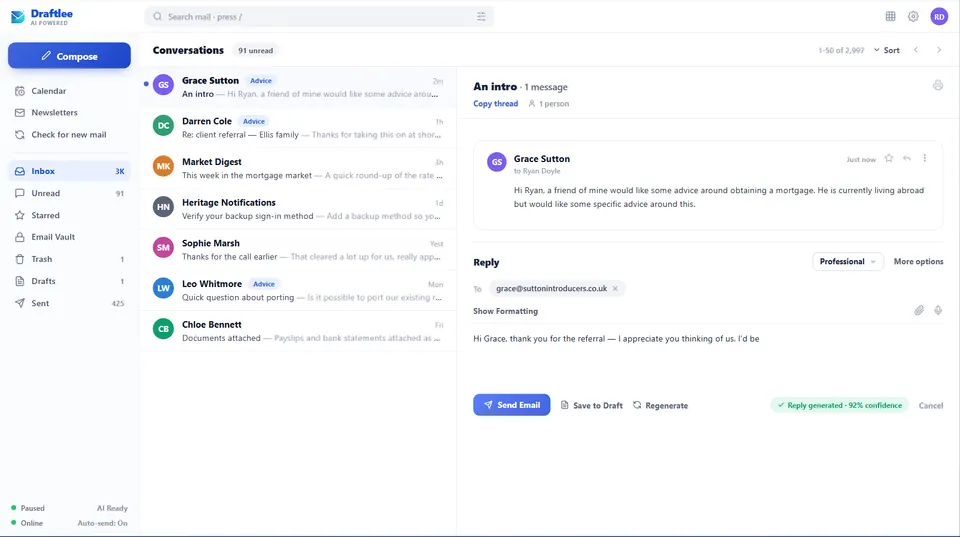Screen dimensions: 960x537
Task: Open the apps grid icon
Action: (890, 17)
